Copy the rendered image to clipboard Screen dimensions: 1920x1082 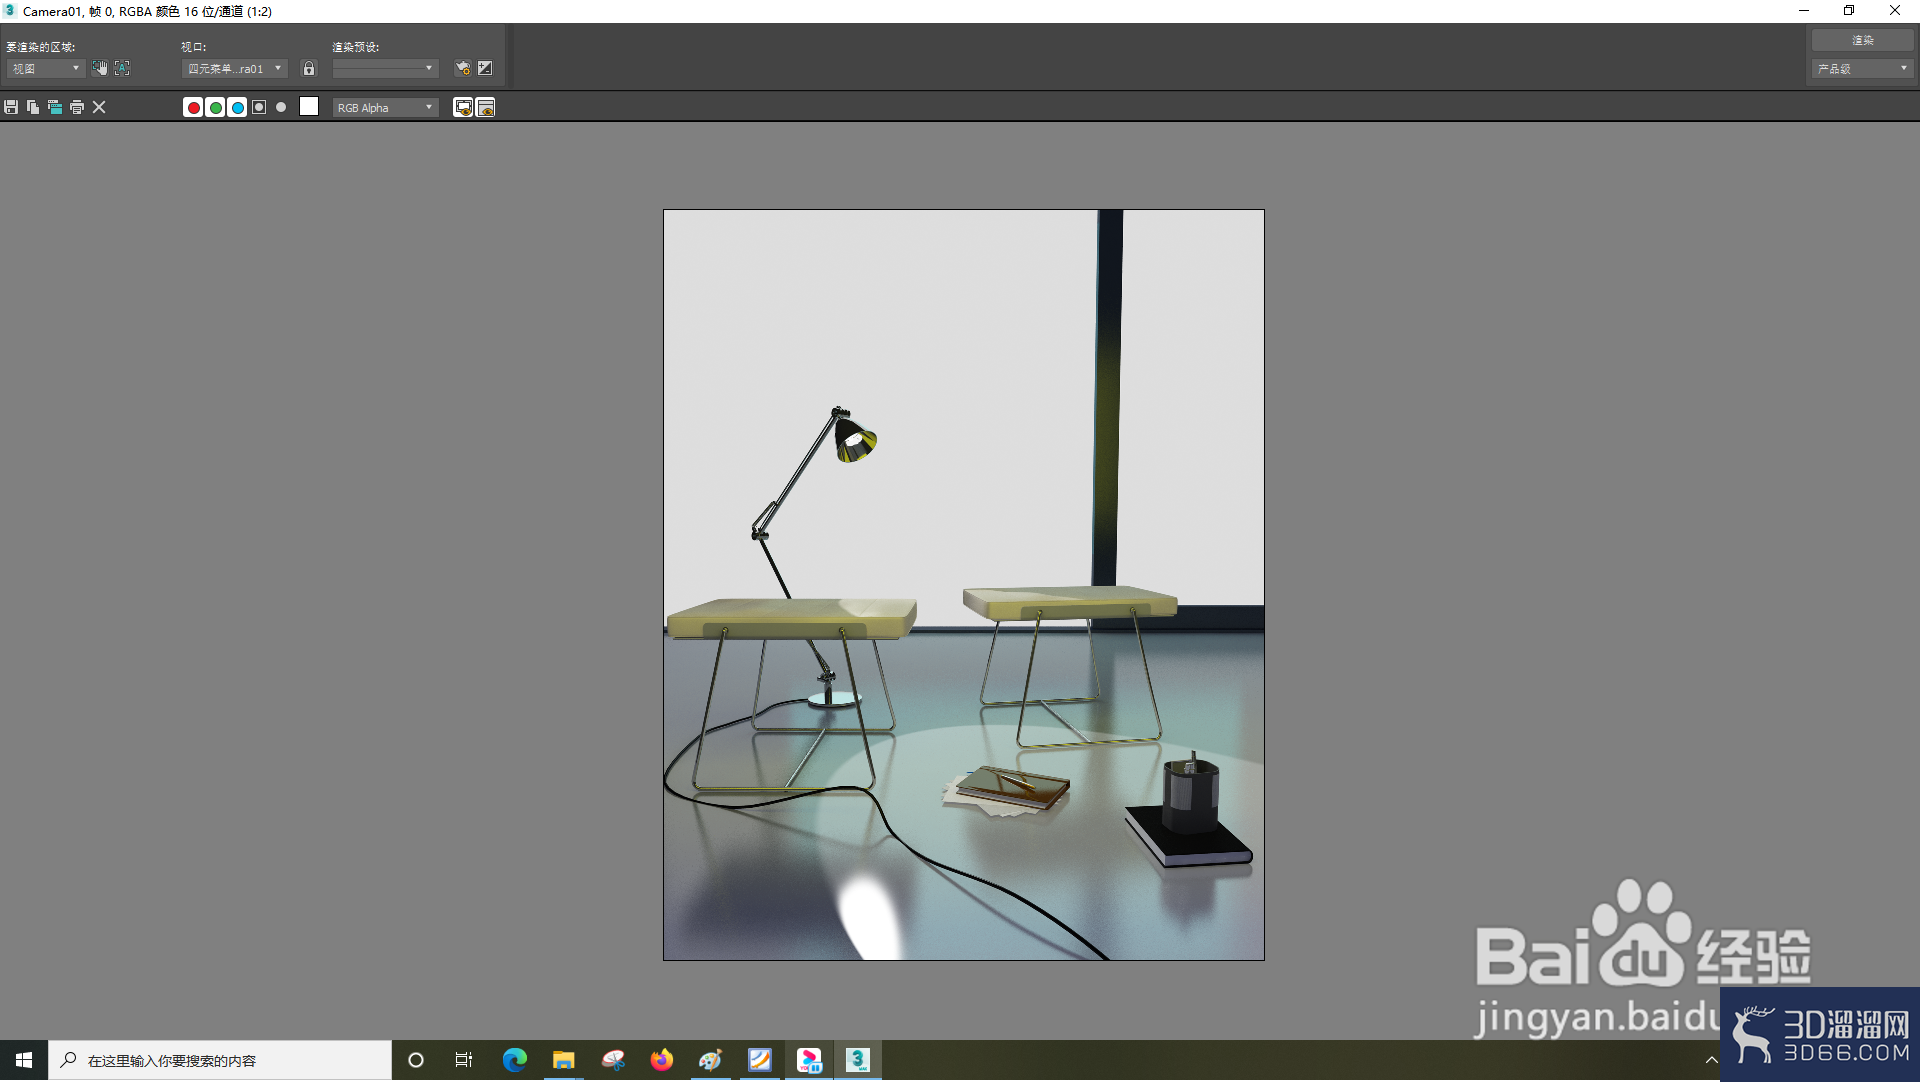(33, 108)
